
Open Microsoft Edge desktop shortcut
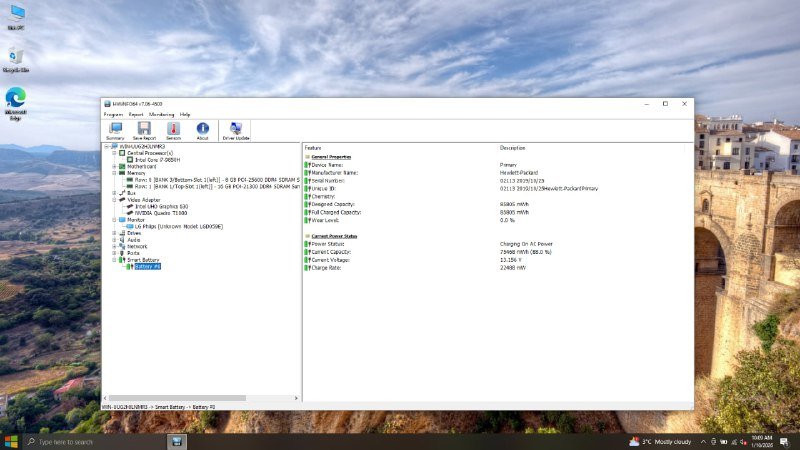point(16,102)
